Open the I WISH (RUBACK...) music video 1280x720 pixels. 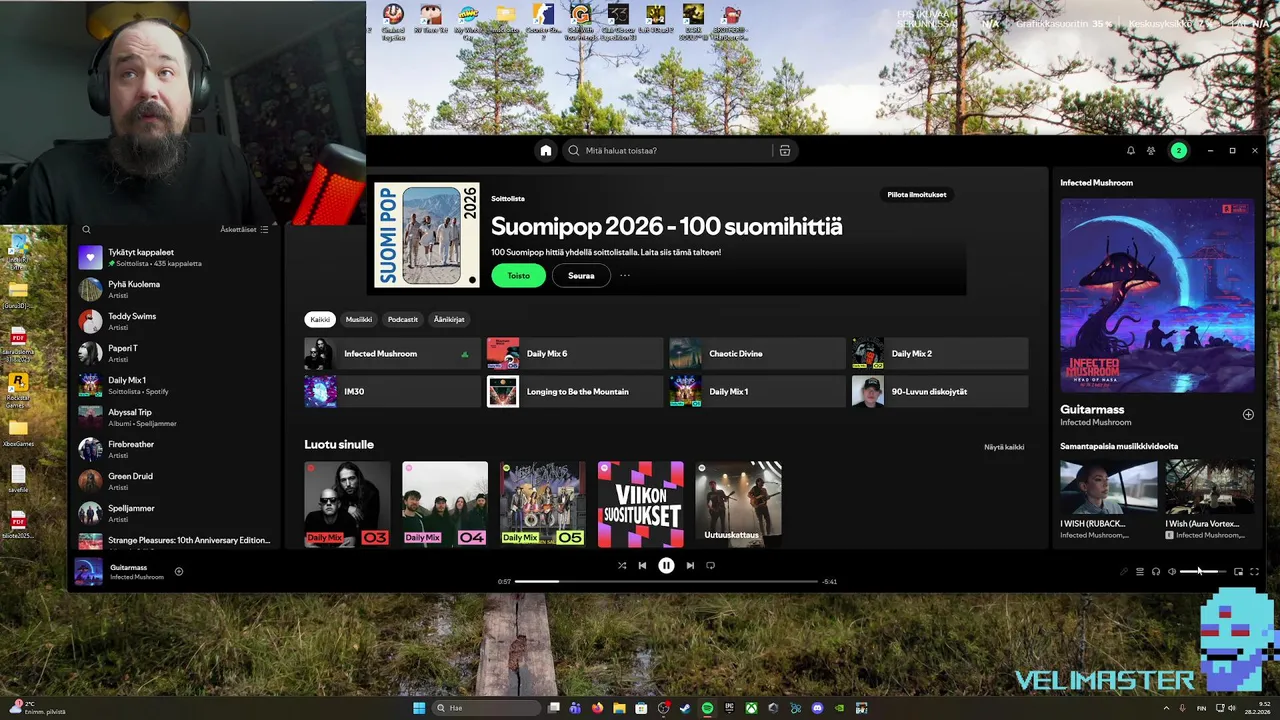1108,500
